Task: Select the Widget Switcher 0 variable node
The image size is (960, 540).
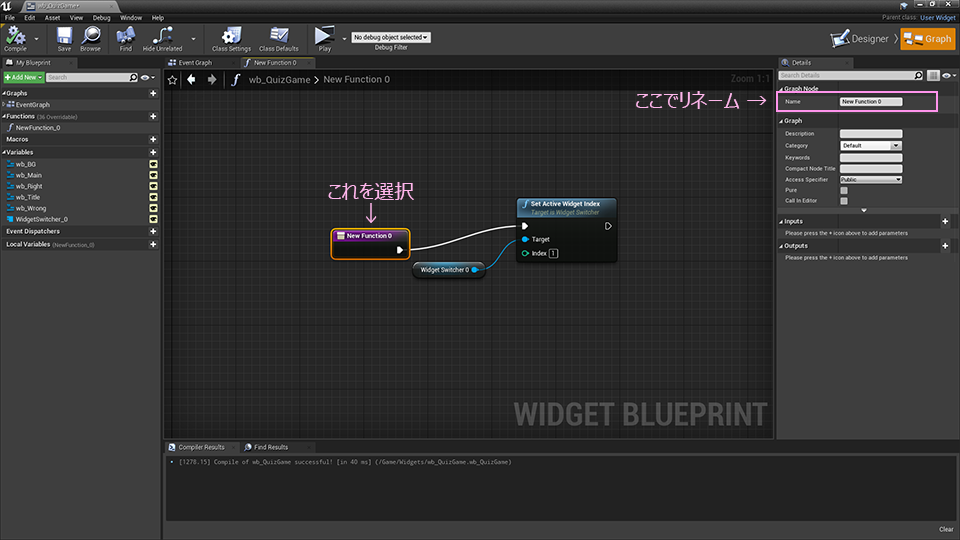Action: (x=449, y=270)
